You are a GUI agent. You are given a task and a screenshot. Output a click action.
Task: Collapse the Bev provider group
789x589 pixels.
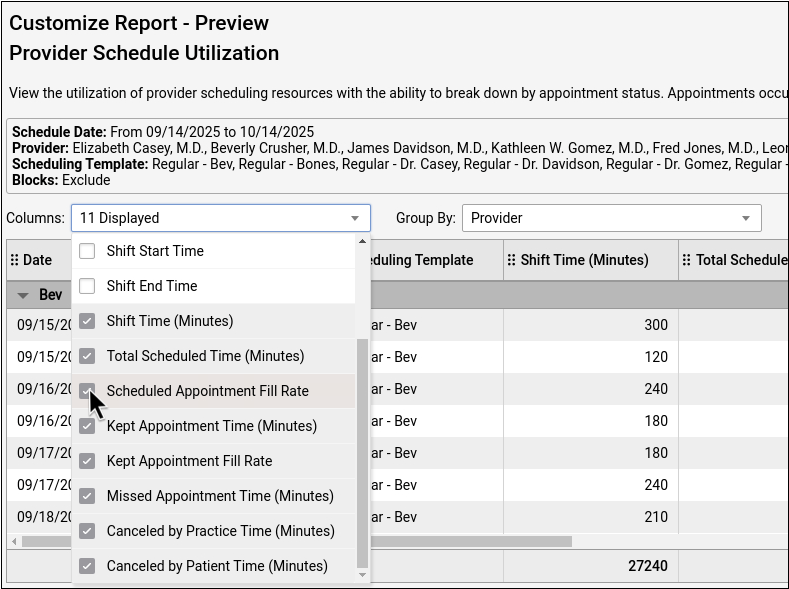(23, 295)
